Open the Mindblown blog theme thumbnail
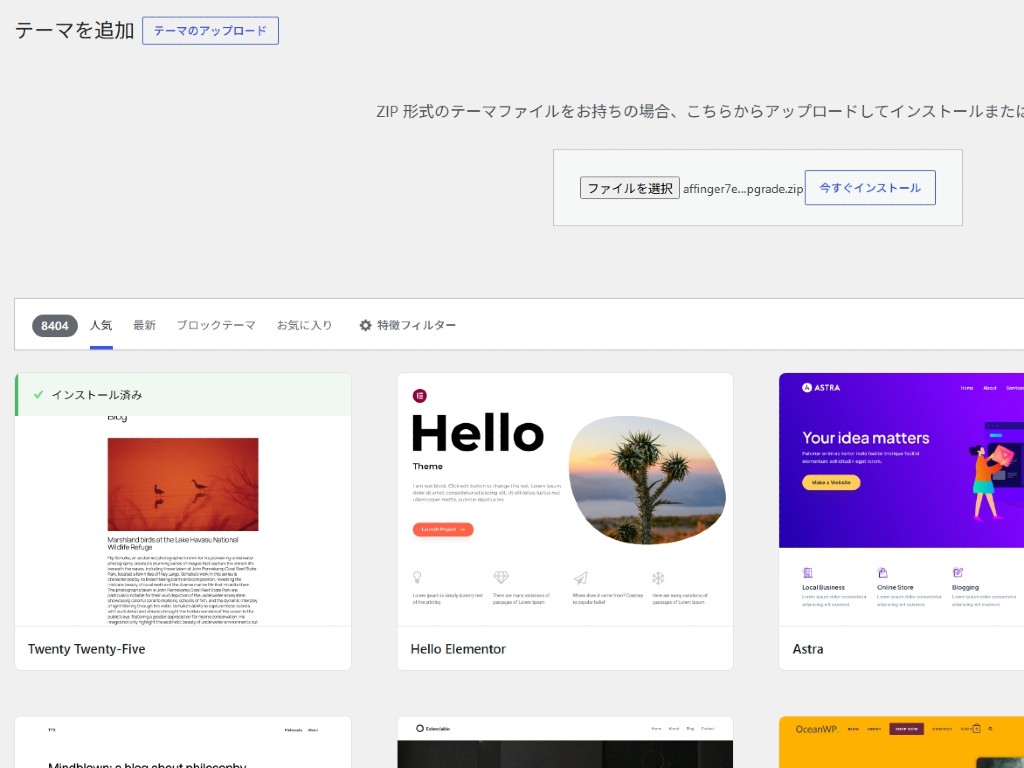The width and height of the screenshot is (1024, 768). tap(183, 743)
